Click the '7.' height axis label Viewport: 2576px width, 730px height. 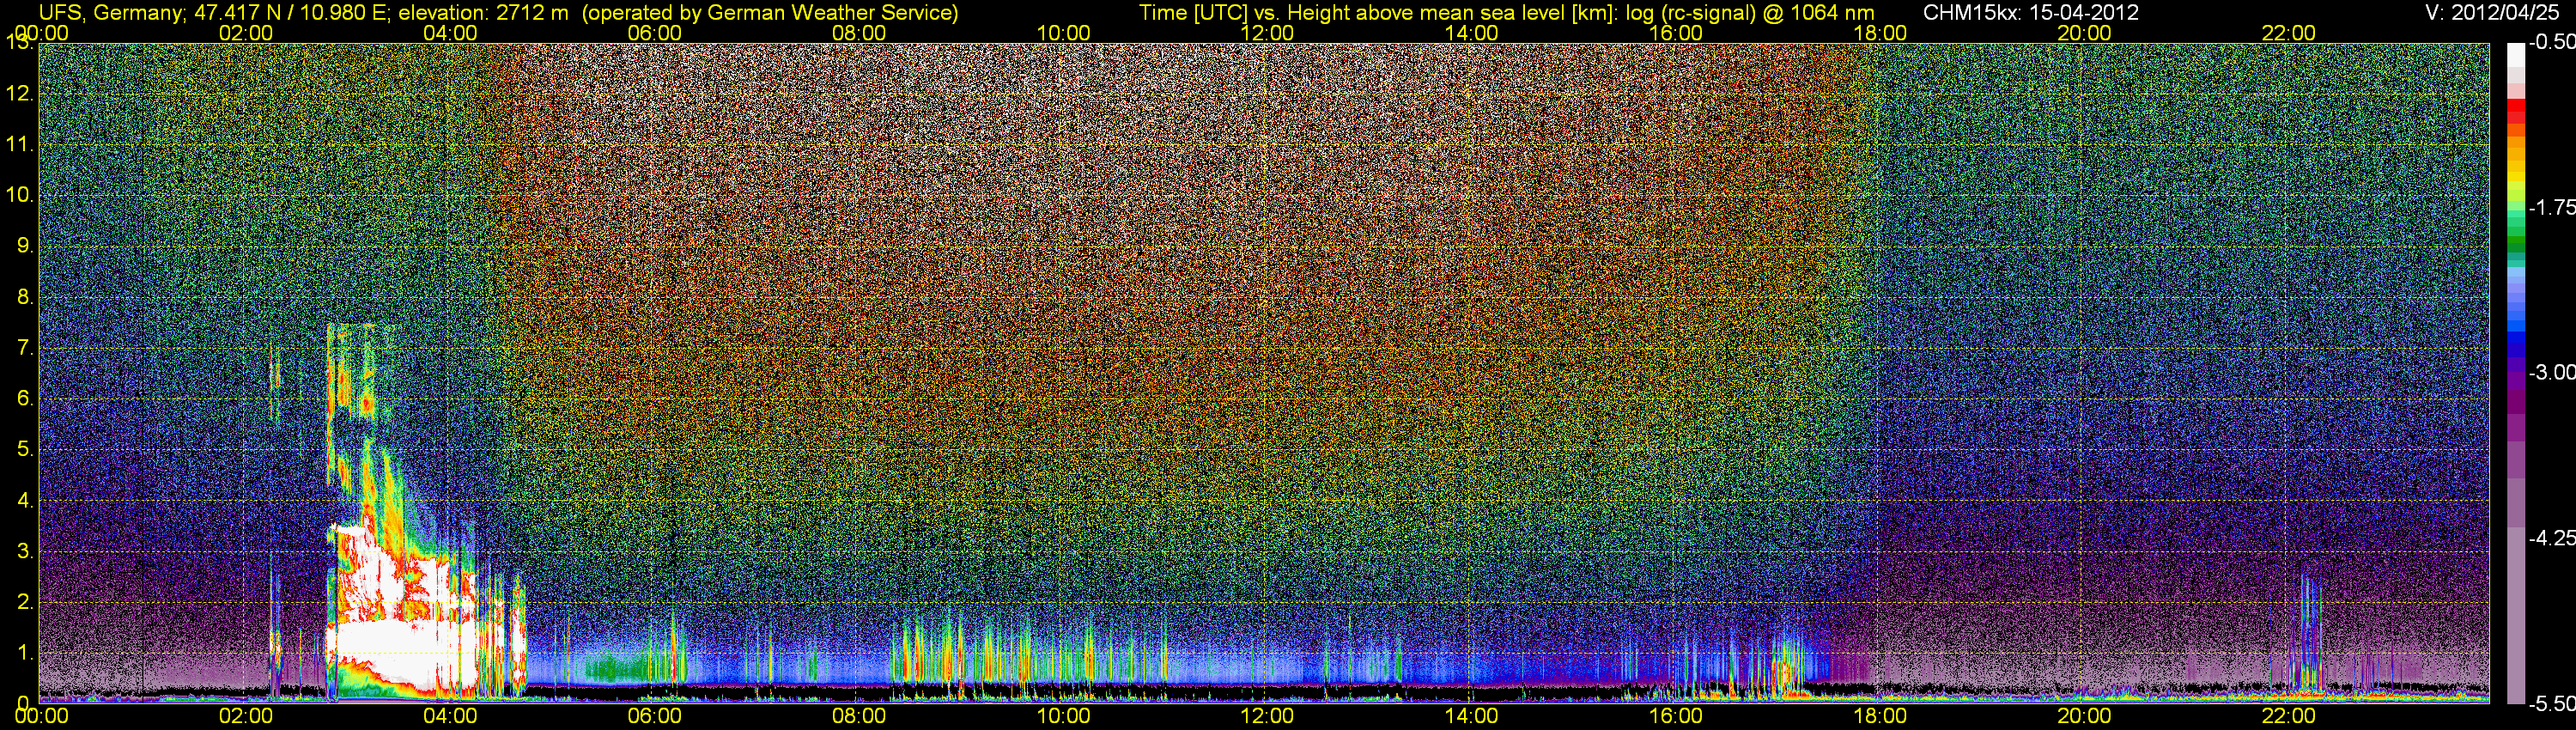tap(26, 348)
